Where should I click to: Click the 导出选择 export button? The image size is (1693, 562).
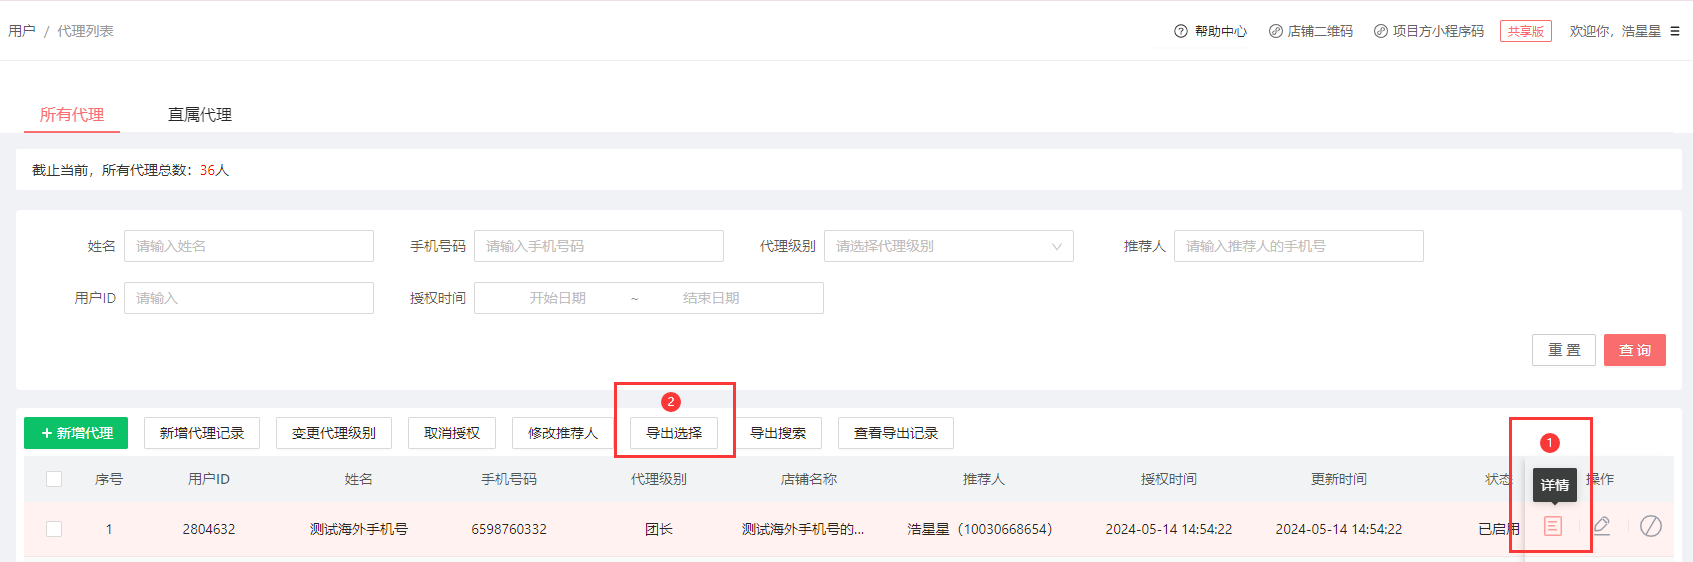click(674, 433)
